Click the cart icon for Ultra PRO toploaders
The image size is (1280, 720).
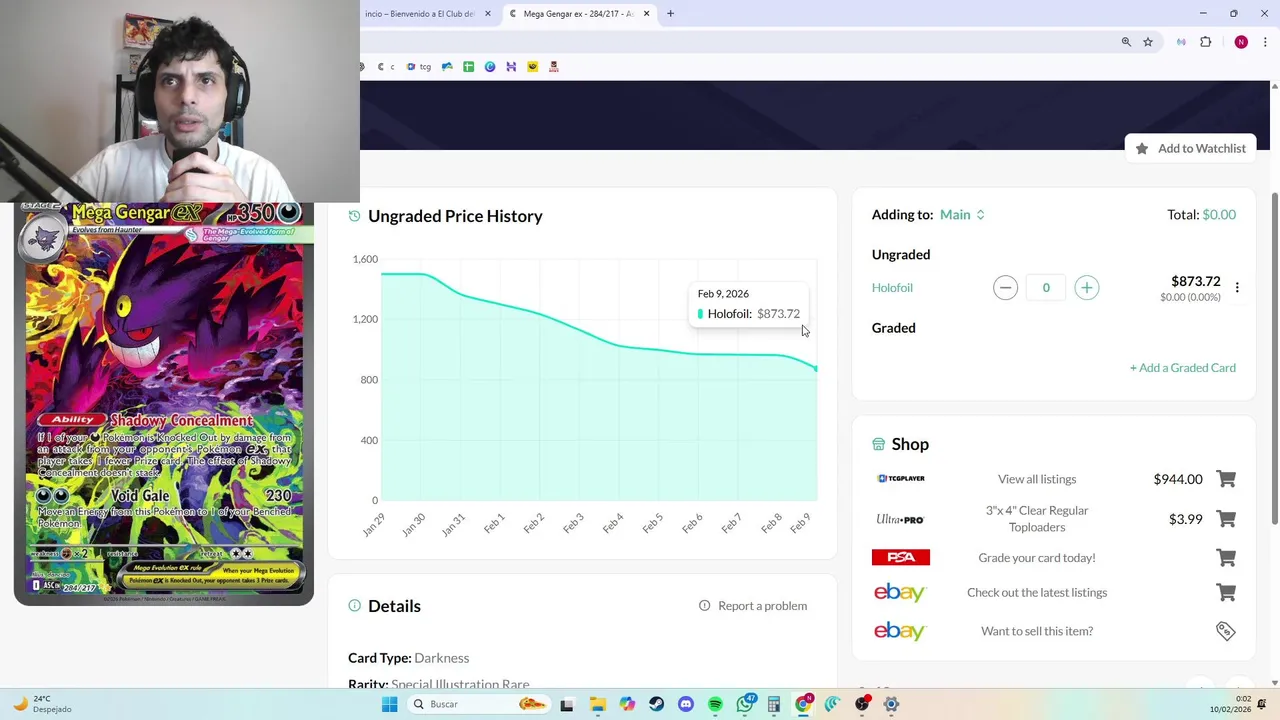(1226, 519)
